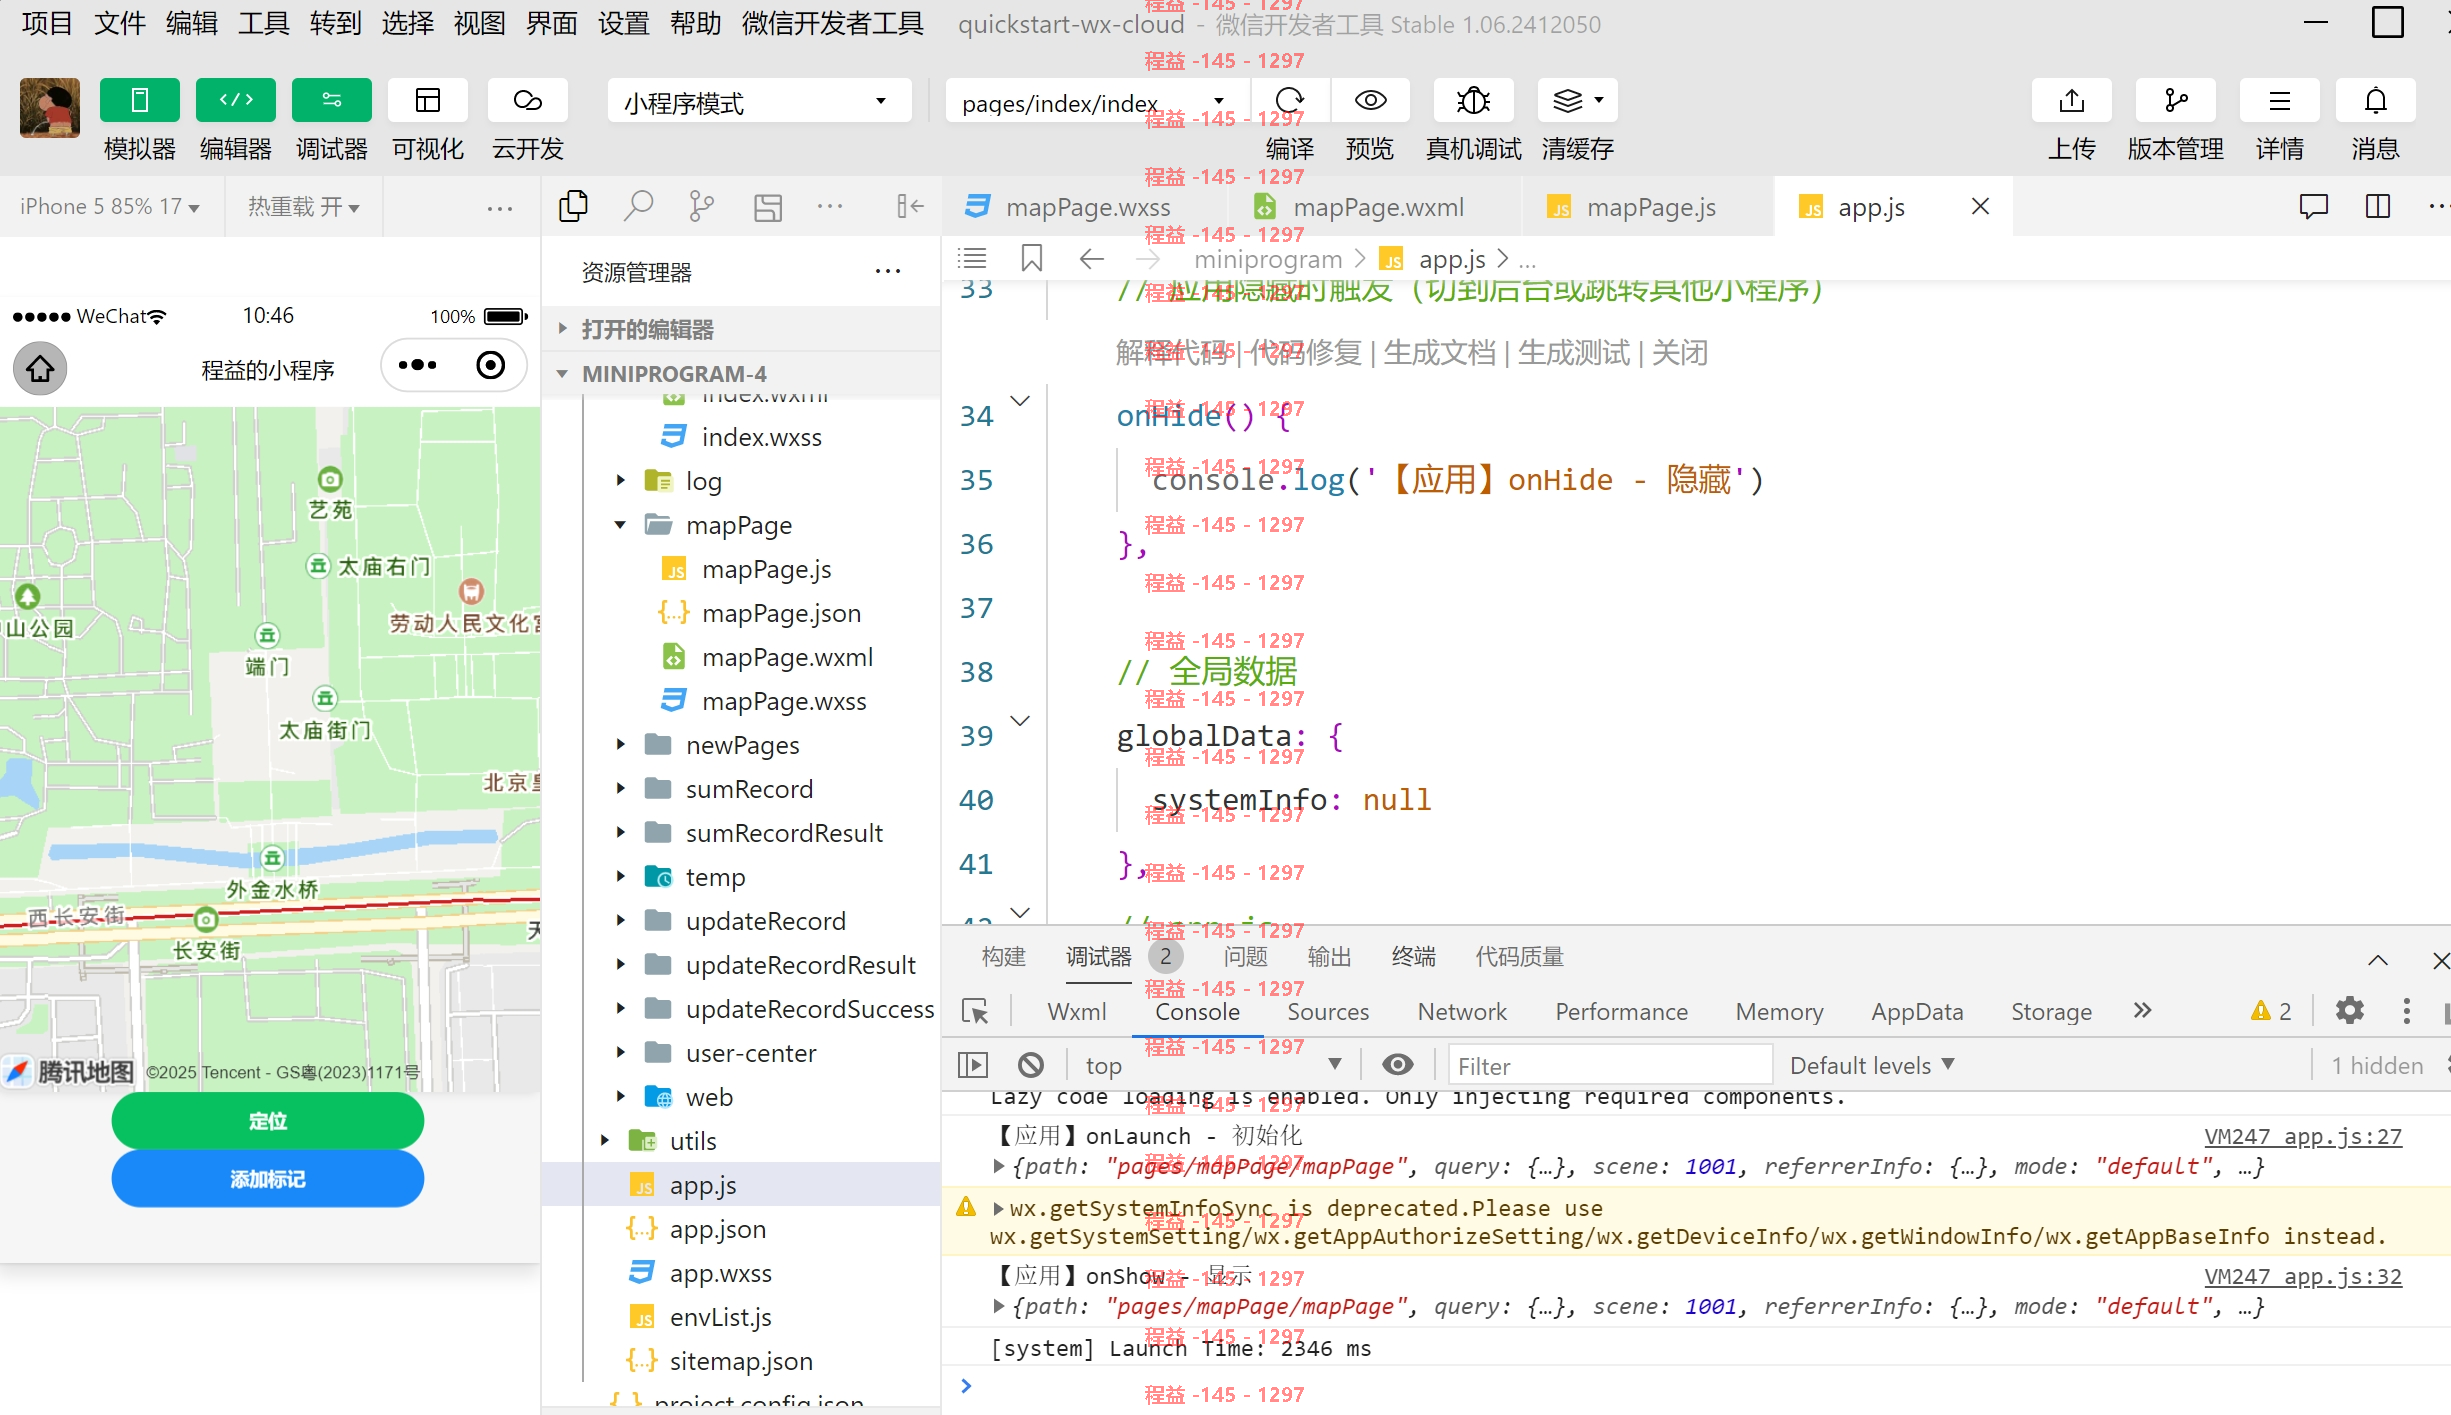This screenshot has width=2451, height=1415.
Task: Open the 云开发 cloud development console
Action: [528, 101]
